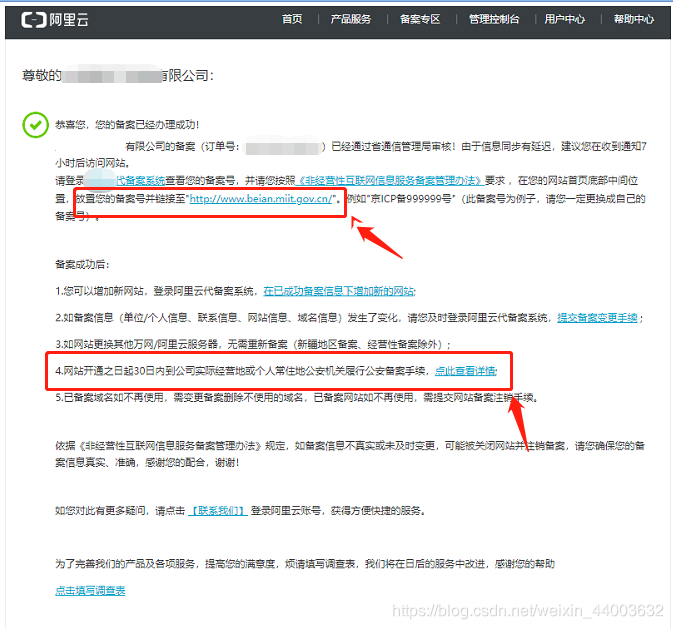This screenshot has height=629, width=673.
Task: Click 在已成功备案信息下增加新的网站 link
Action: coord(339,291)
